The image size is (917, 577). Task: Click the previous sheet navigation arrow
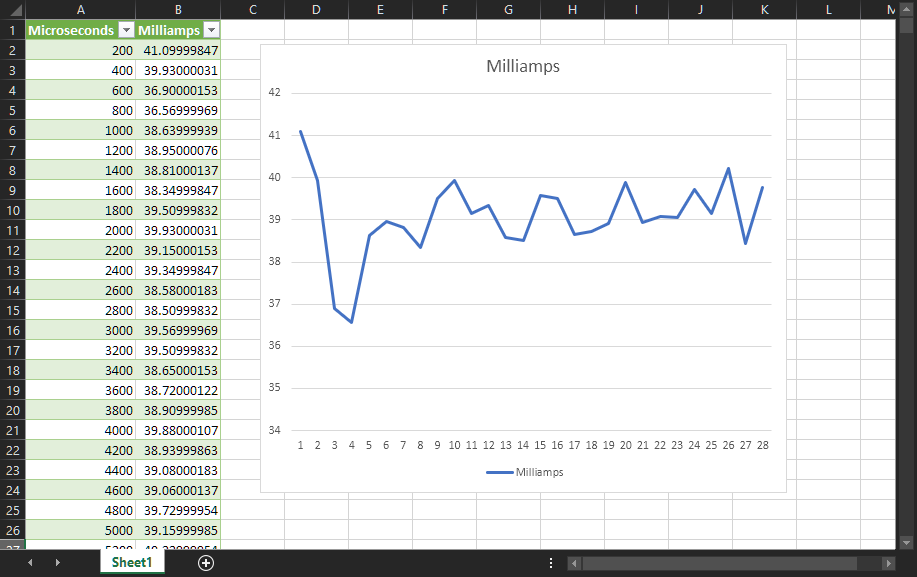tap(30, 563)
